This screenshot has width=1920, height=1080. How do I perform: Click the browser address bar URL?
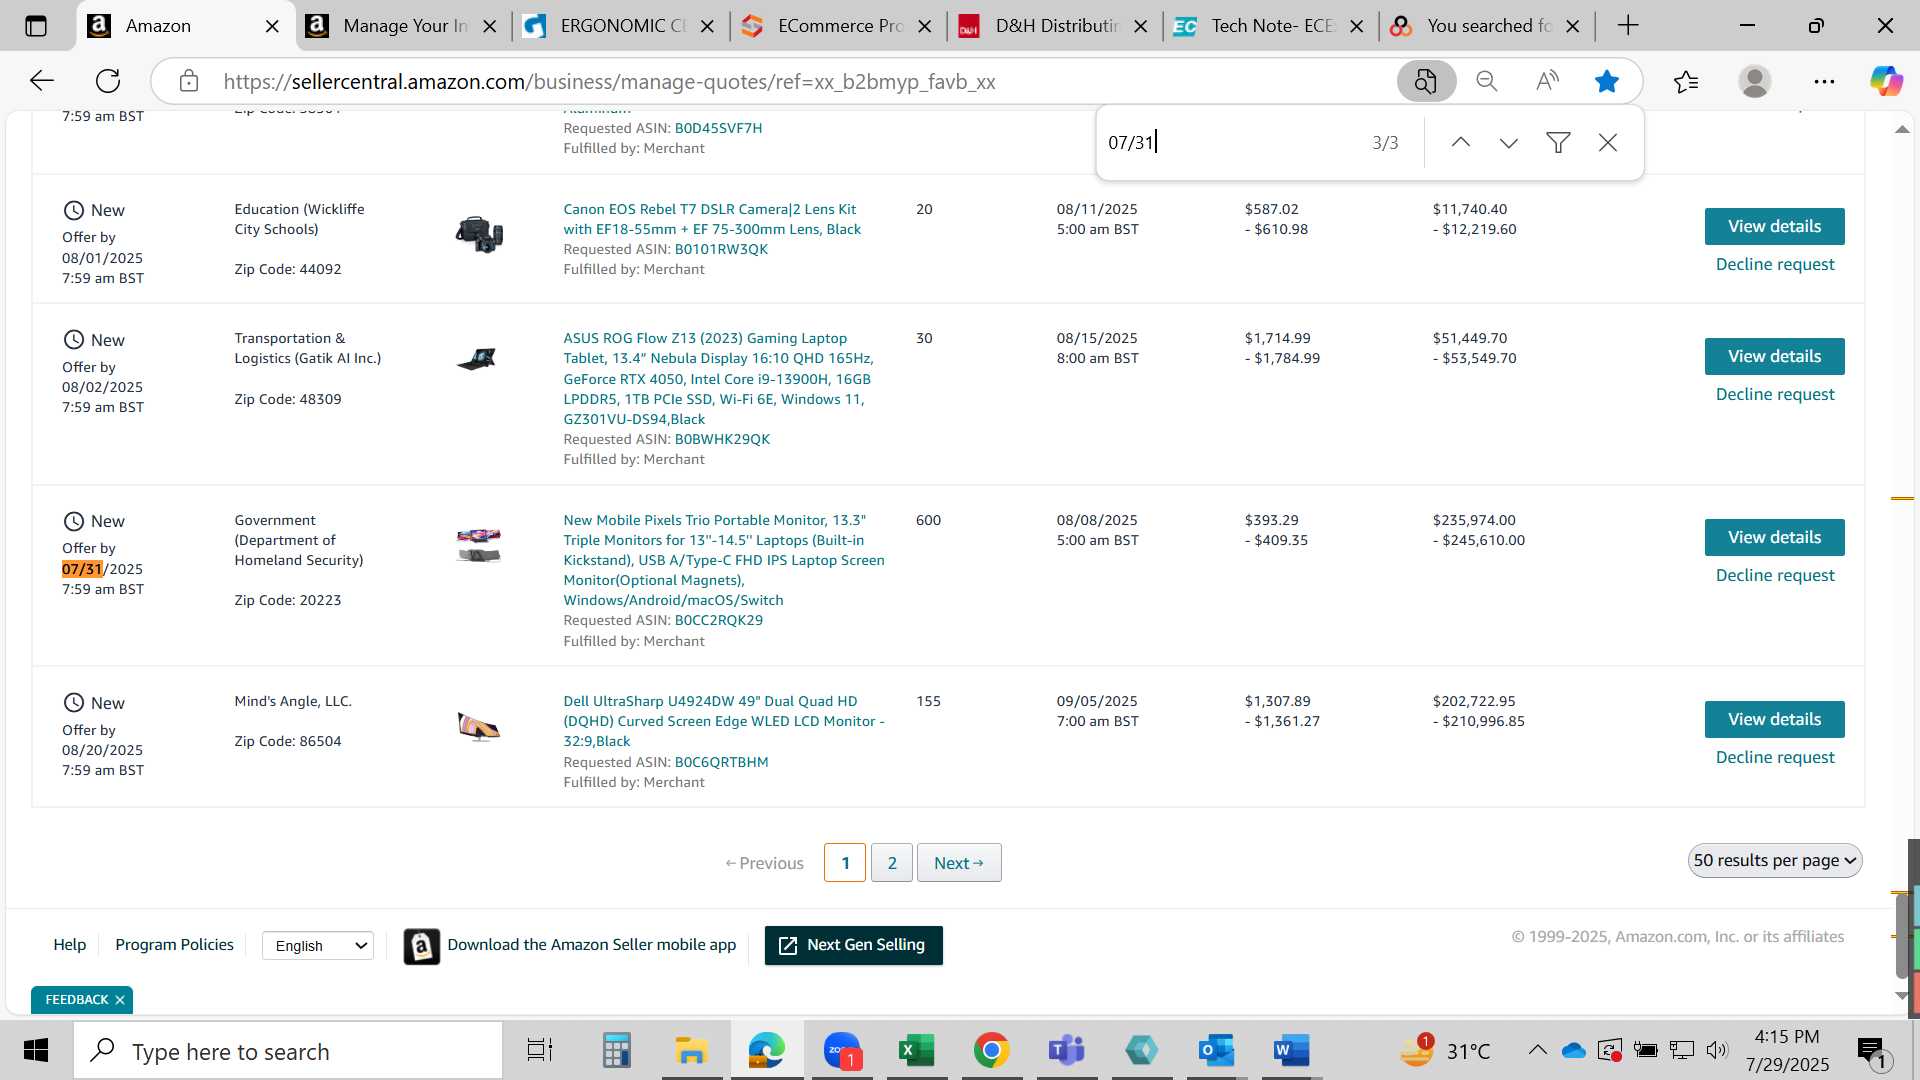point(609,82)
